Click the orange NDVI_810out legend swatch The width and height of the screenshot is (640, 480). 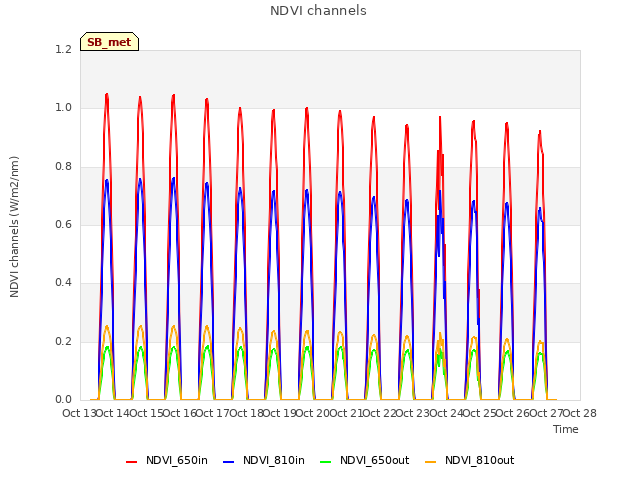(430, 462)
